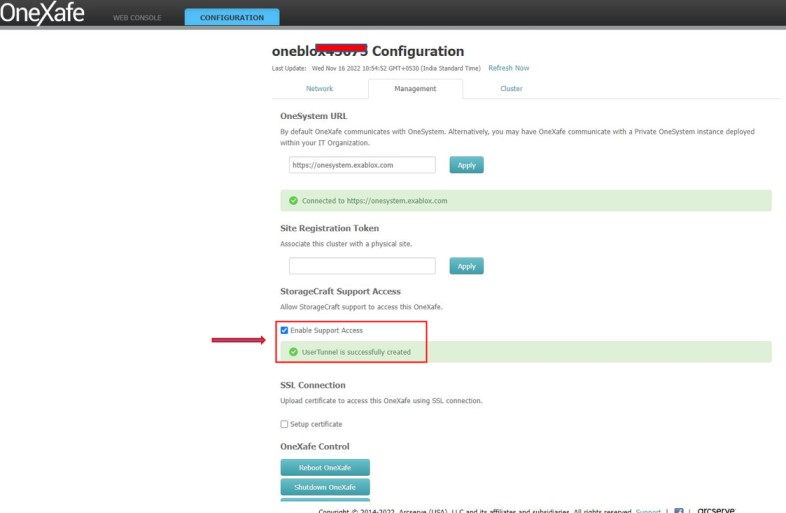Click 'Associate this cluster with a physical site.' text
This screenshot has height=513, width=786.
coord(346,244)
